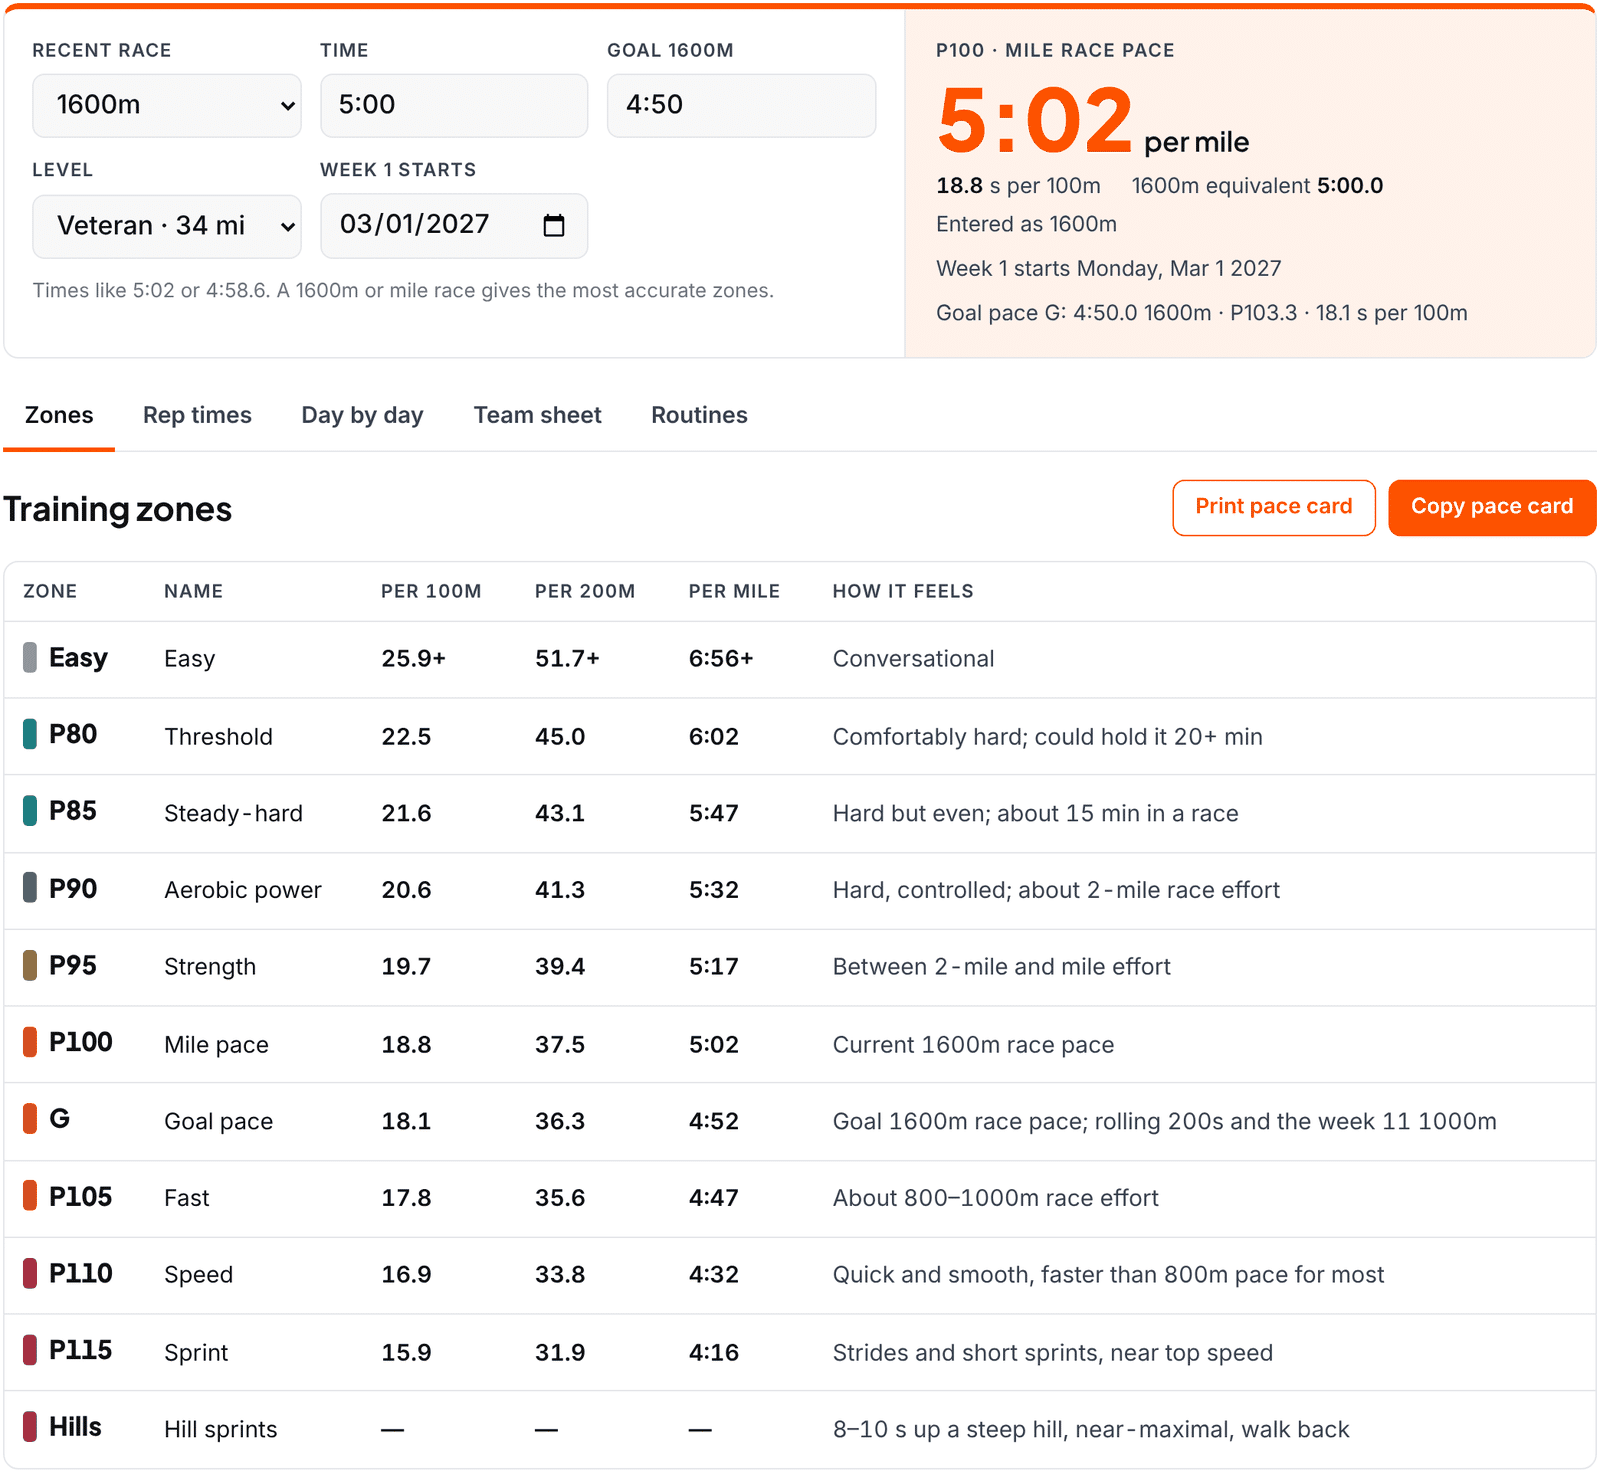Switch to the Team sheet tab

pyautogui.click(x=537, y=415)
